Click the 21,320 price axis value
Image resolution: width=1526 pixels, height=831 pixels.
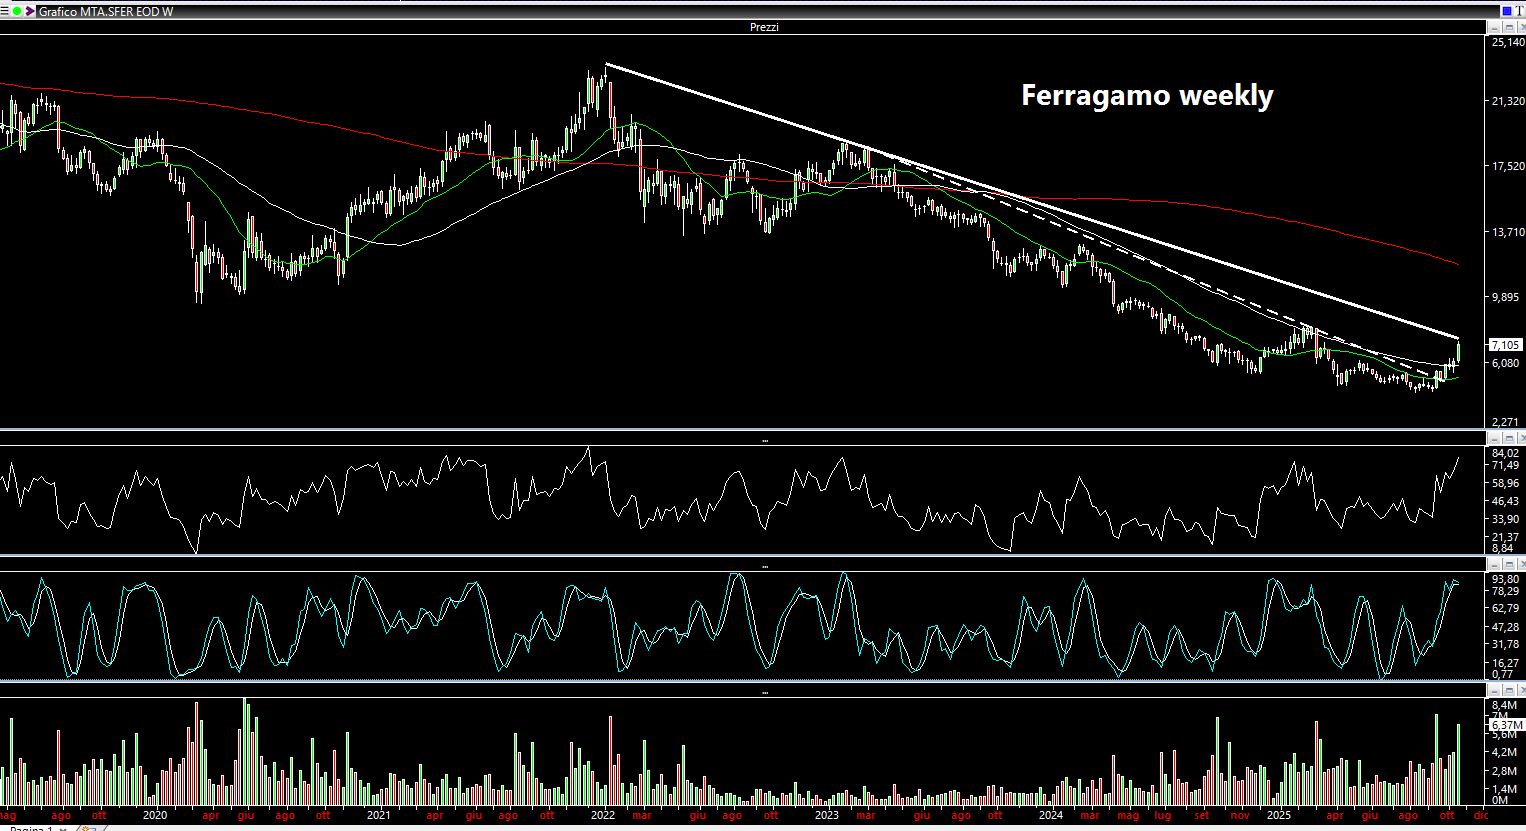pyautogui.click(x=1507, y=101)
